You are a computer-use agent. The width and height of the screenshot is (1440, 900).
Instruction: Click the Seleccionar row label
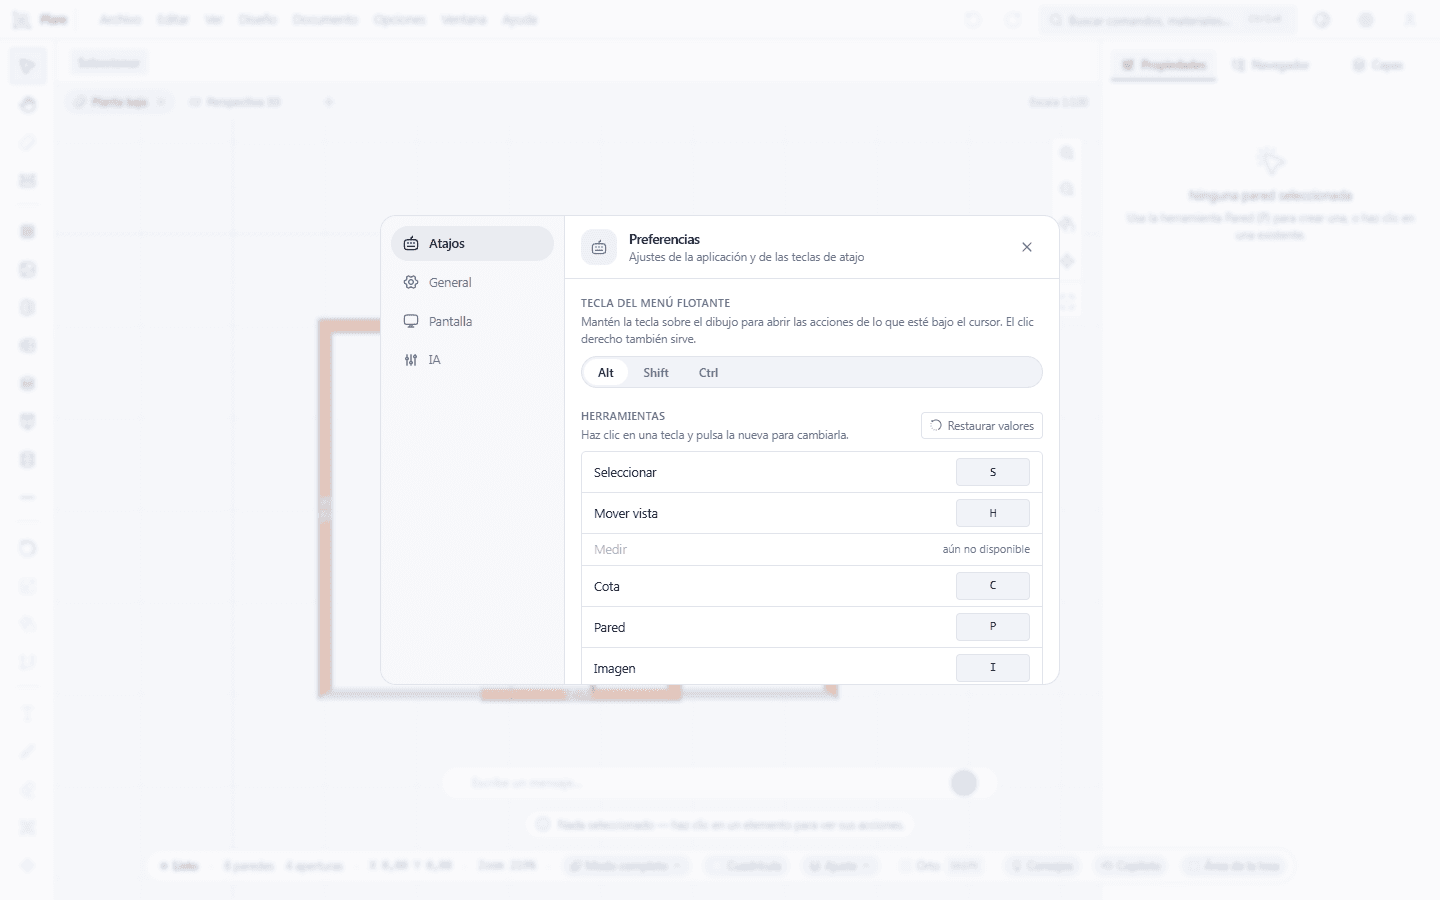(625, 472)
